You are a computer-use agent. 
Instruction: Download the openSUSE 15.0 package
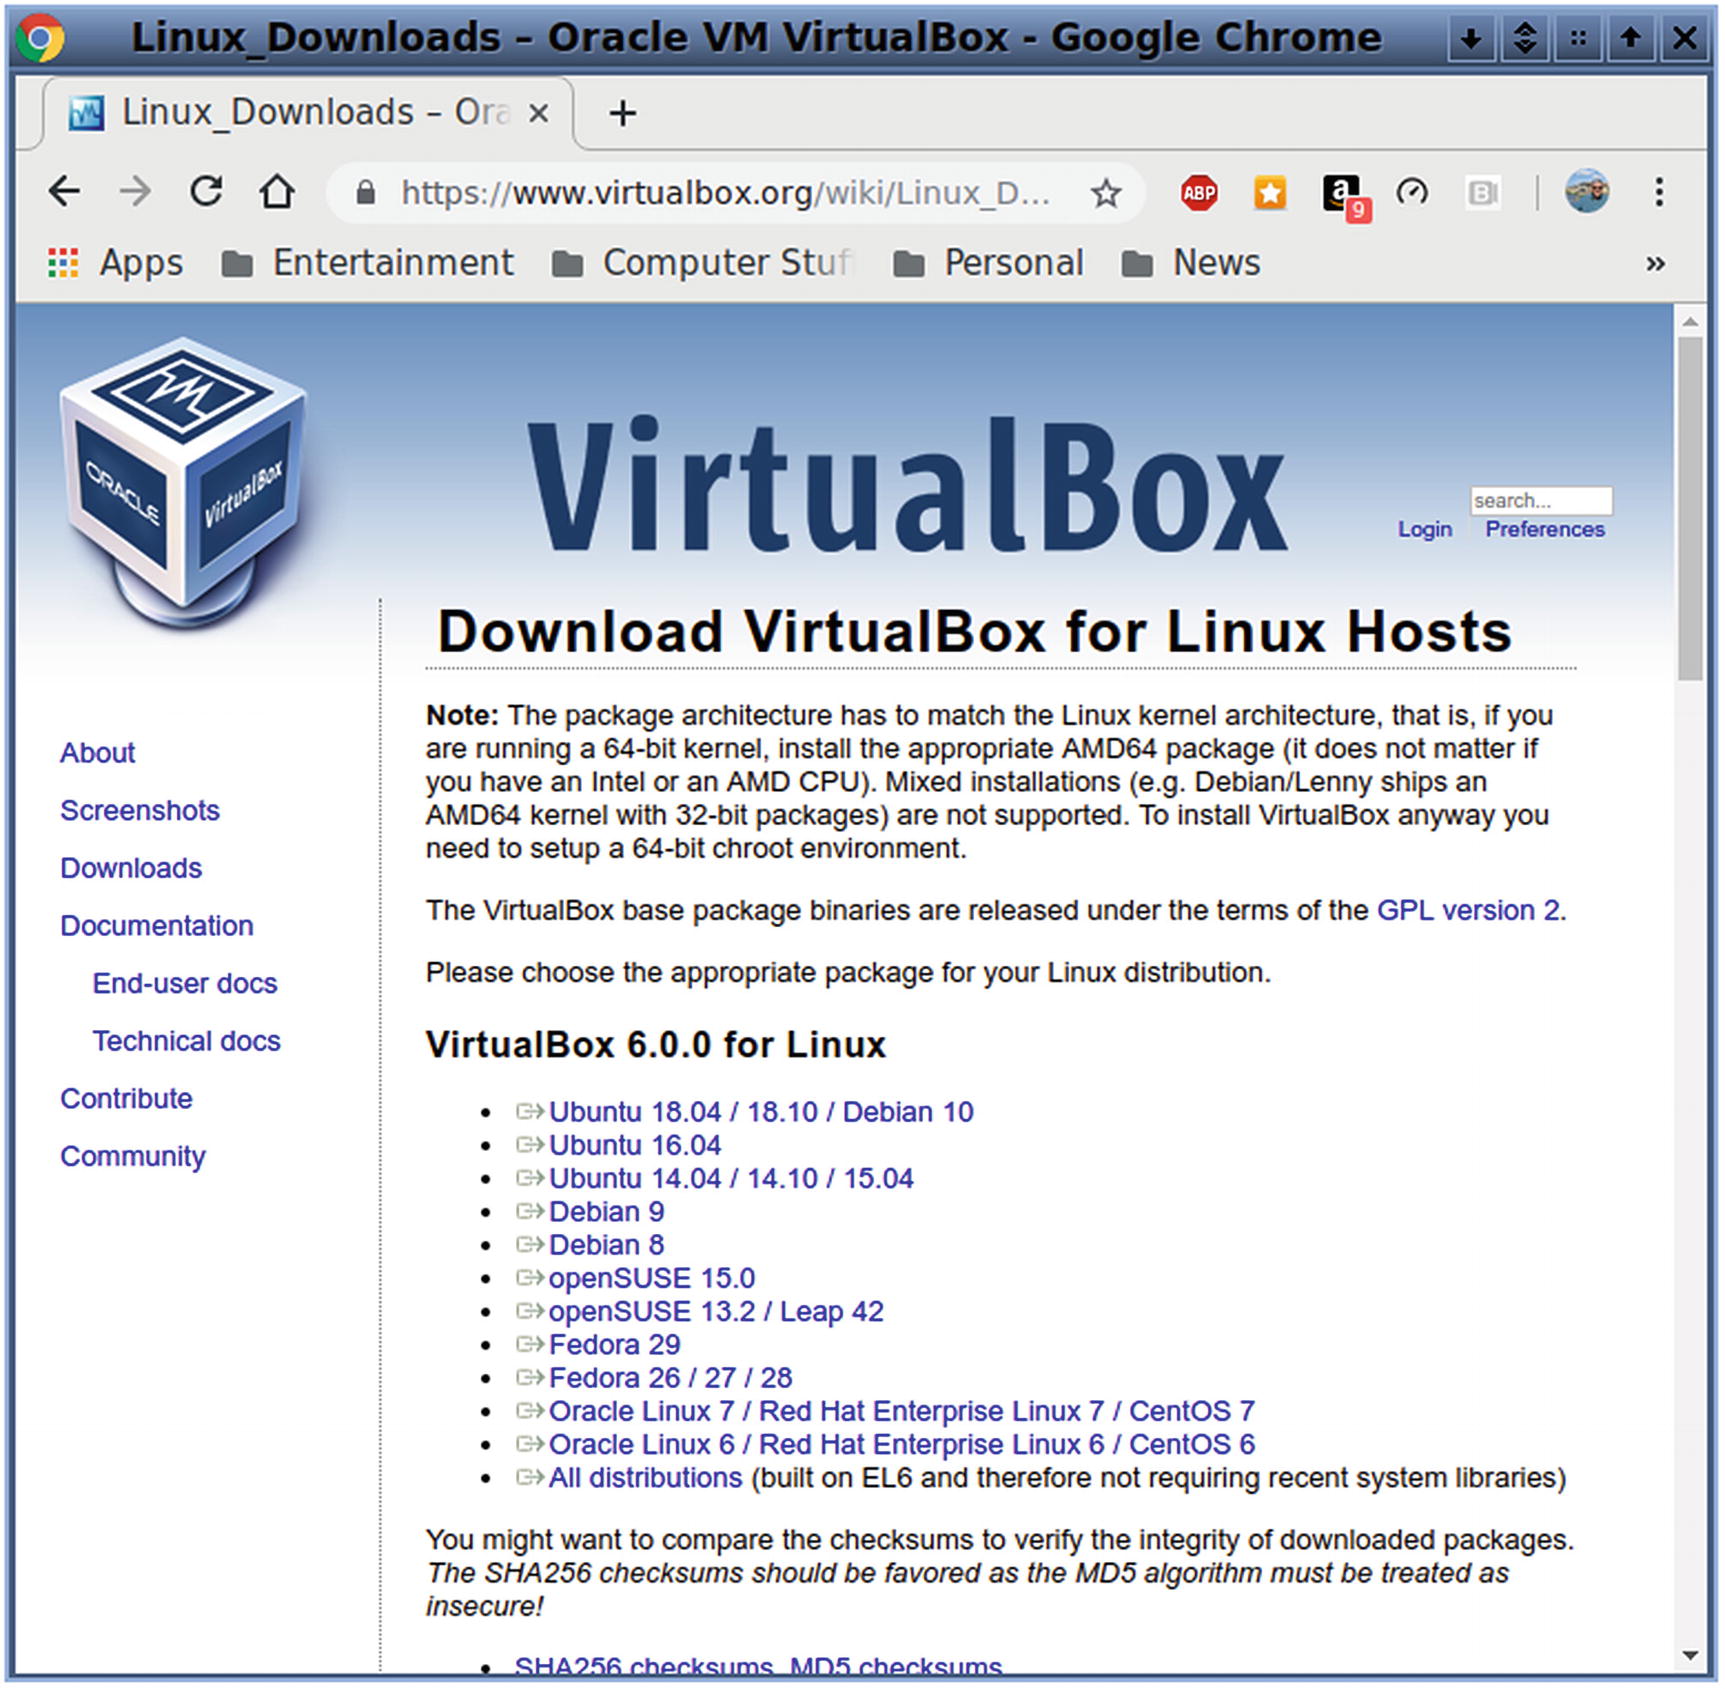[x=652, y=1278]
